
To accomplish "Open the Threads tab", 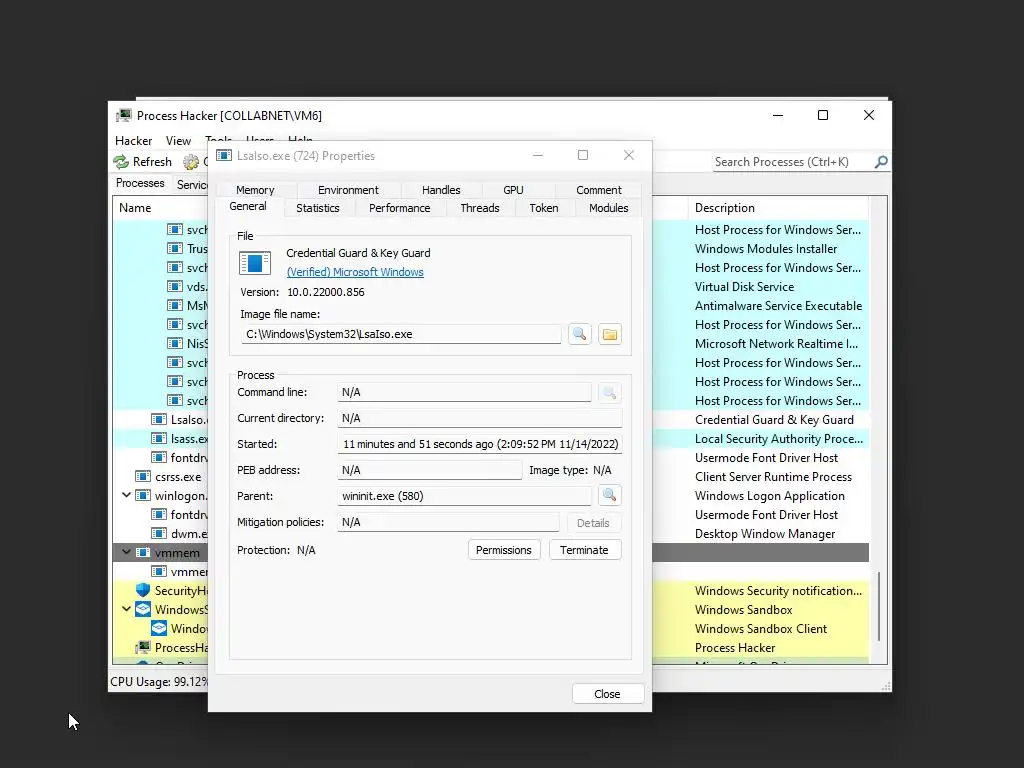I will [x=480, y=208].
